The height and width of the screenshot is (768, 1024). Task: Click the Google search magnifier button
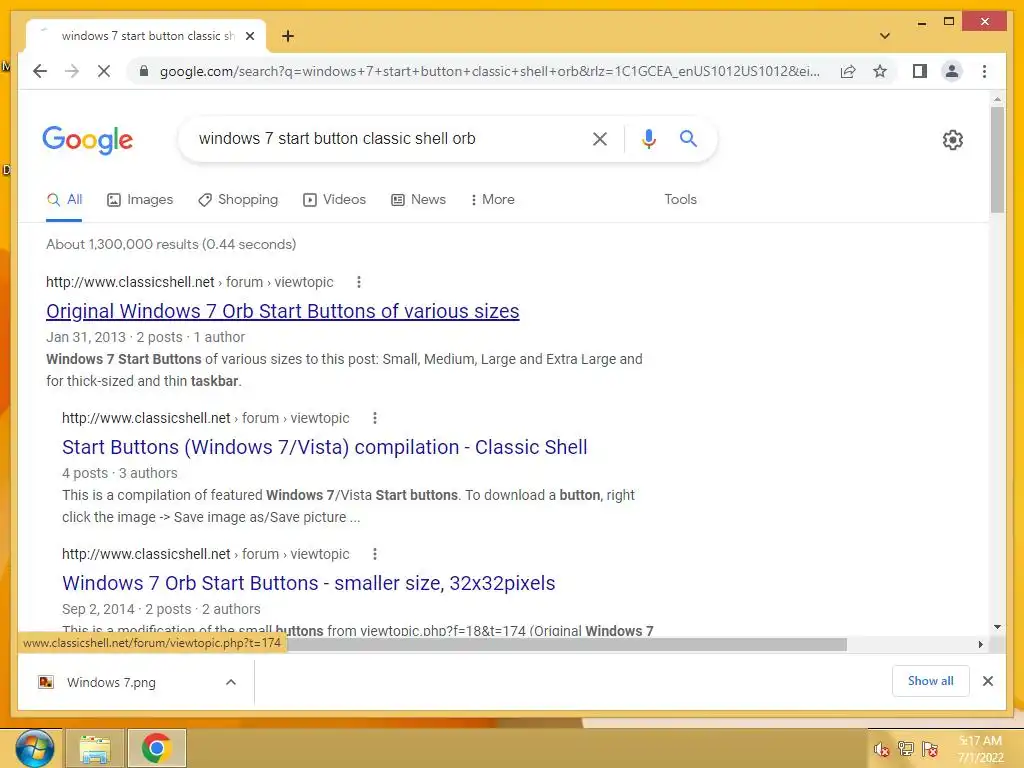(688, 138)
